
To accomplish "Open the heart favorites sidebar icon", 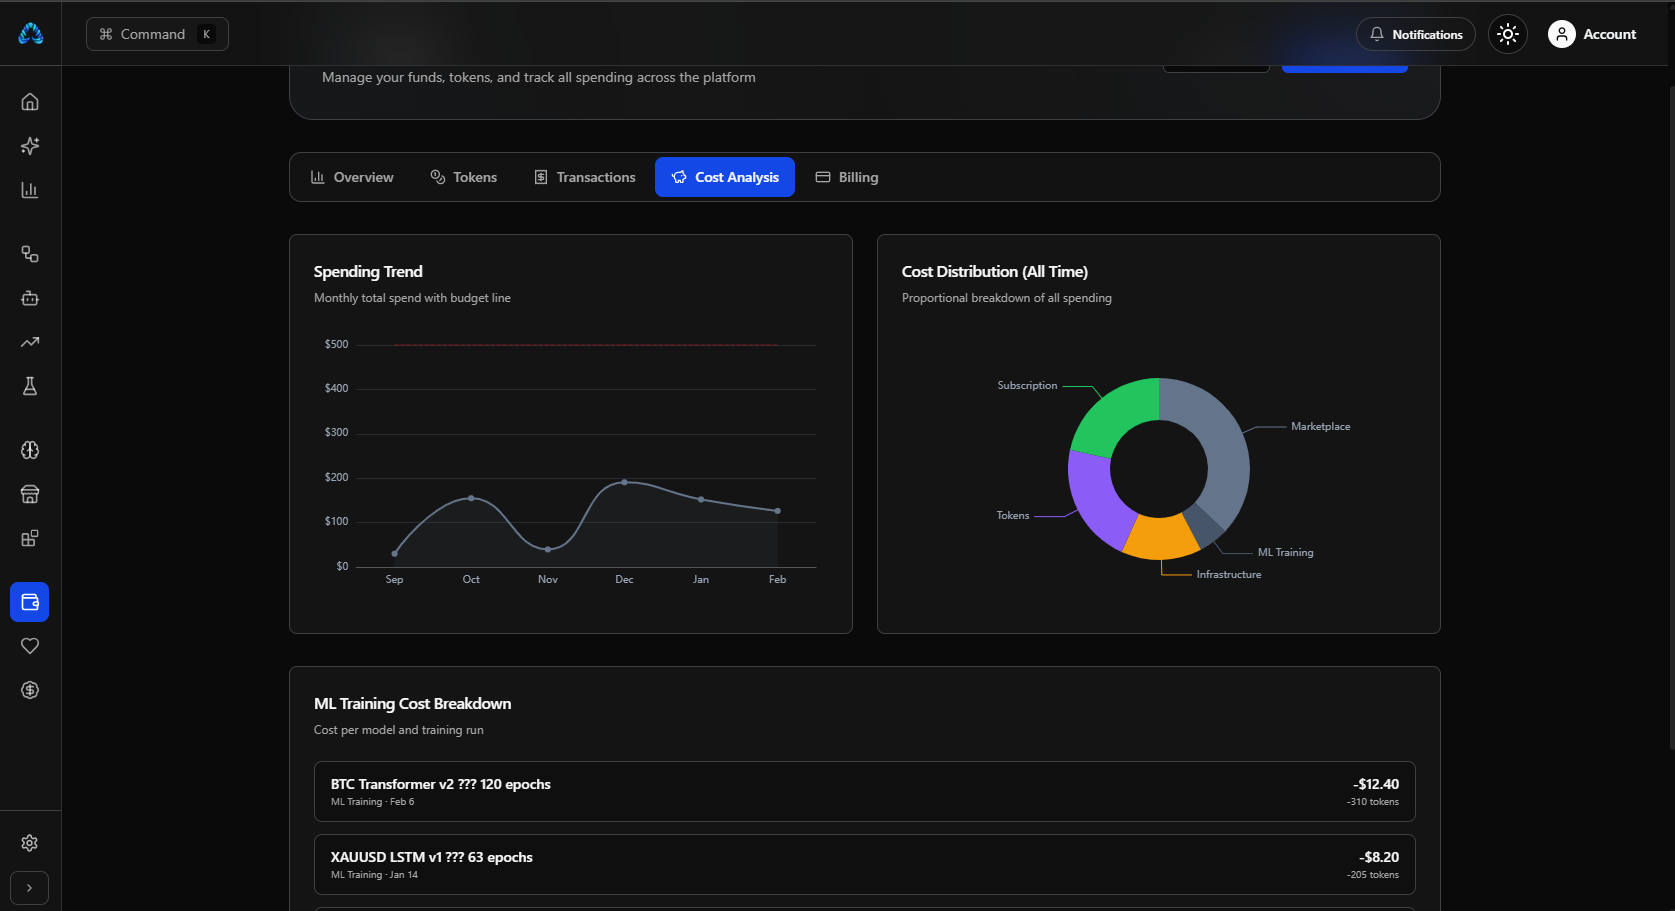I will click(x=30, y=646).
